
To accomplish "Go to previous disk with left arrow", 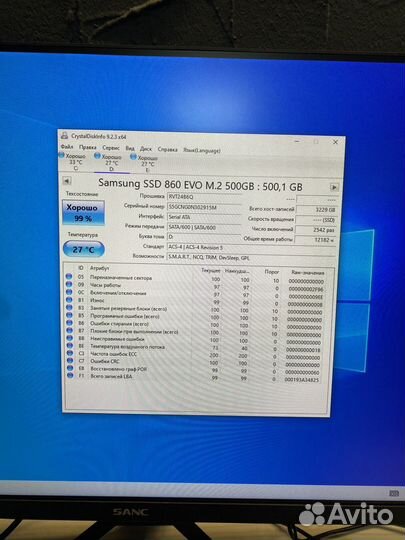I will 67,181.
